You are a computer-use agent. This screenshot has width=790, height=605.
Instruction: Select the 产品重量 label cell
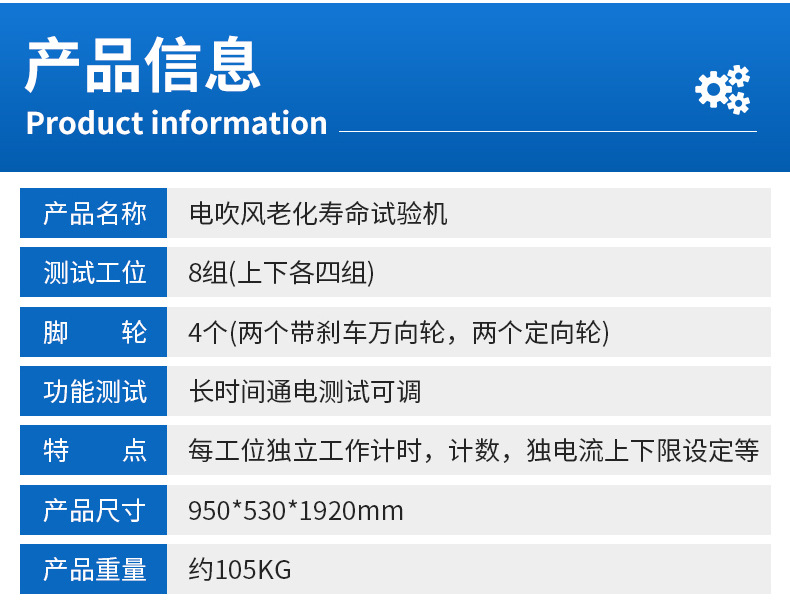[x=95, y=570]
